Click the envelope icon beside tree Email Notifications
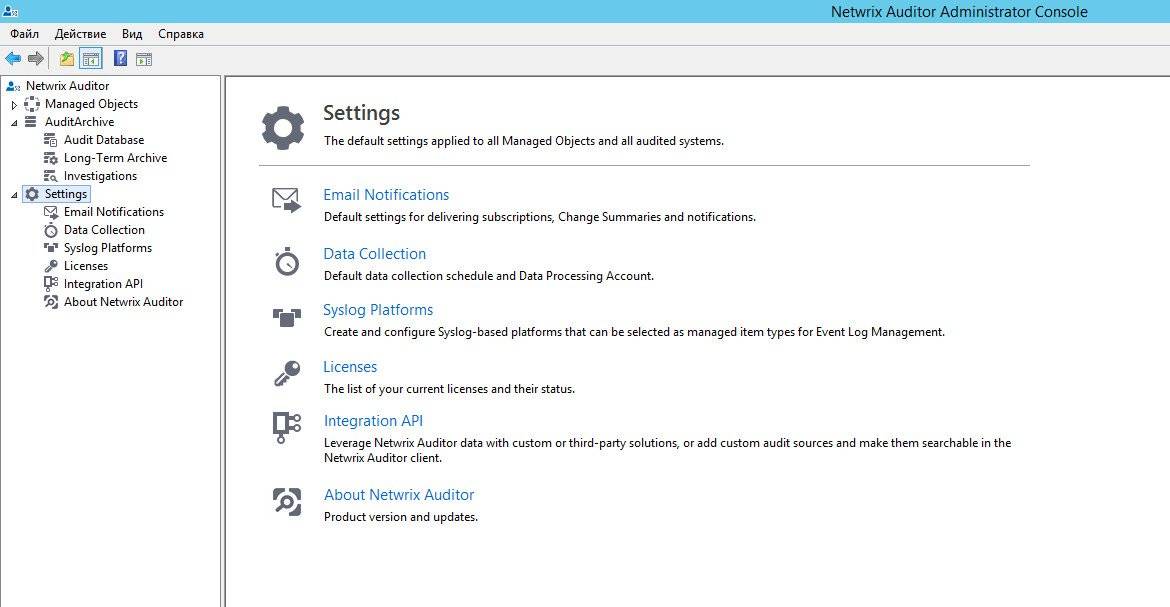 [x=51, y=212]
